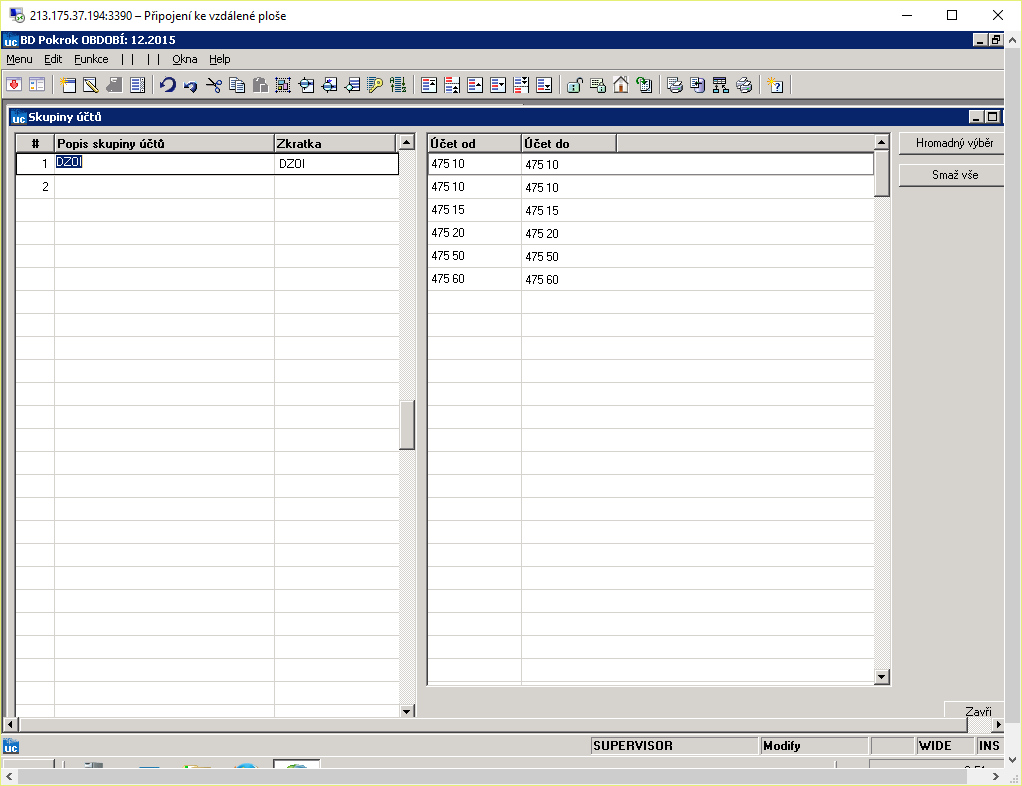
Task: Click the scissors cut icon
Action: click(x=214, y=85)
